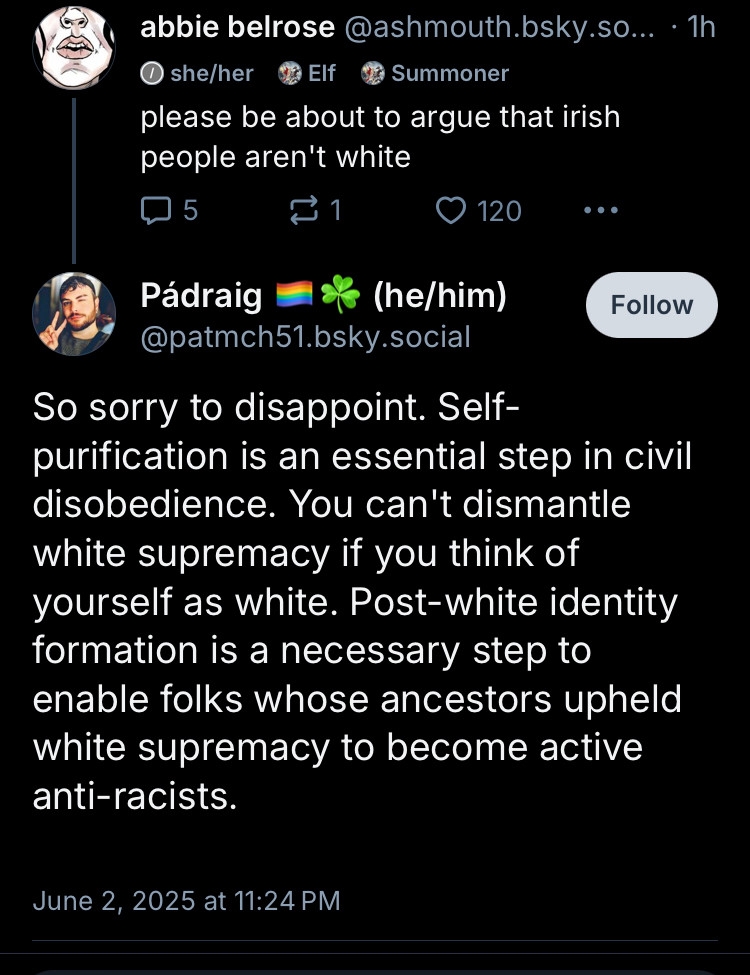Tap the repost arrows icon
This screenshot has height=975, width=750.
[300, 210]
